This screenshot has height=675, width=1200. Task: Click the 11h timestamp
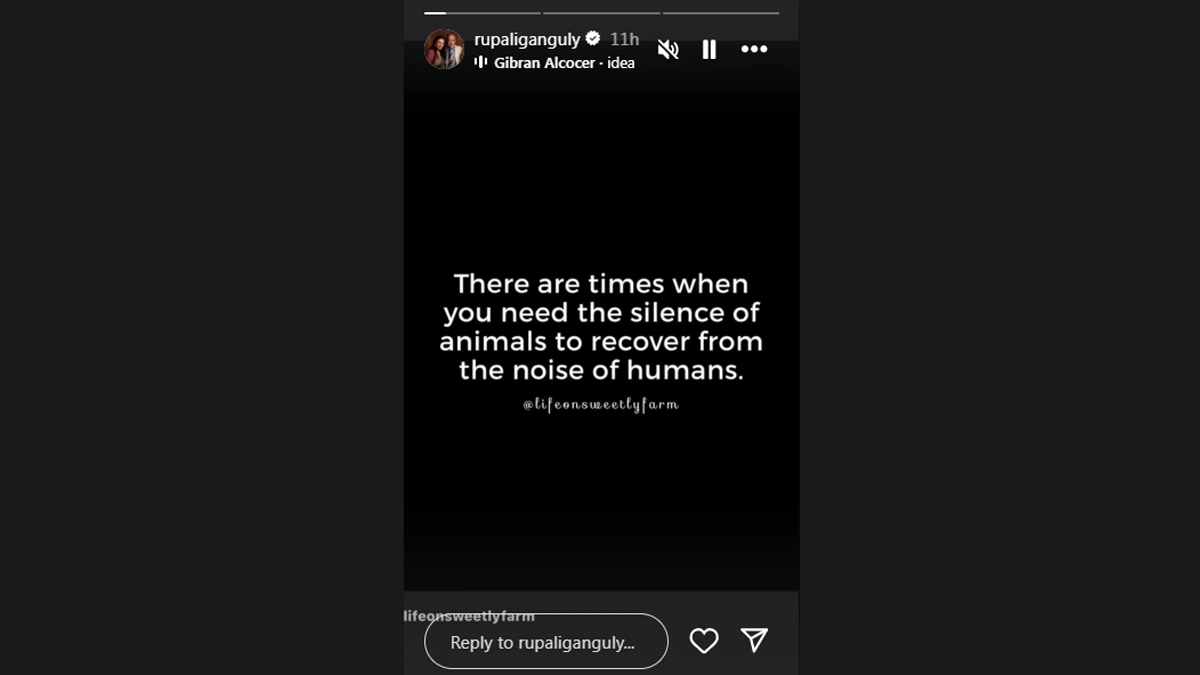coord(625,39)
